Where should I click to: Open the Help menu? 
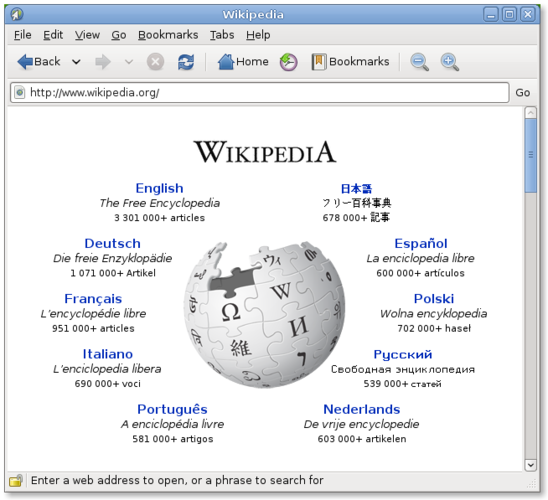[258, 35]
